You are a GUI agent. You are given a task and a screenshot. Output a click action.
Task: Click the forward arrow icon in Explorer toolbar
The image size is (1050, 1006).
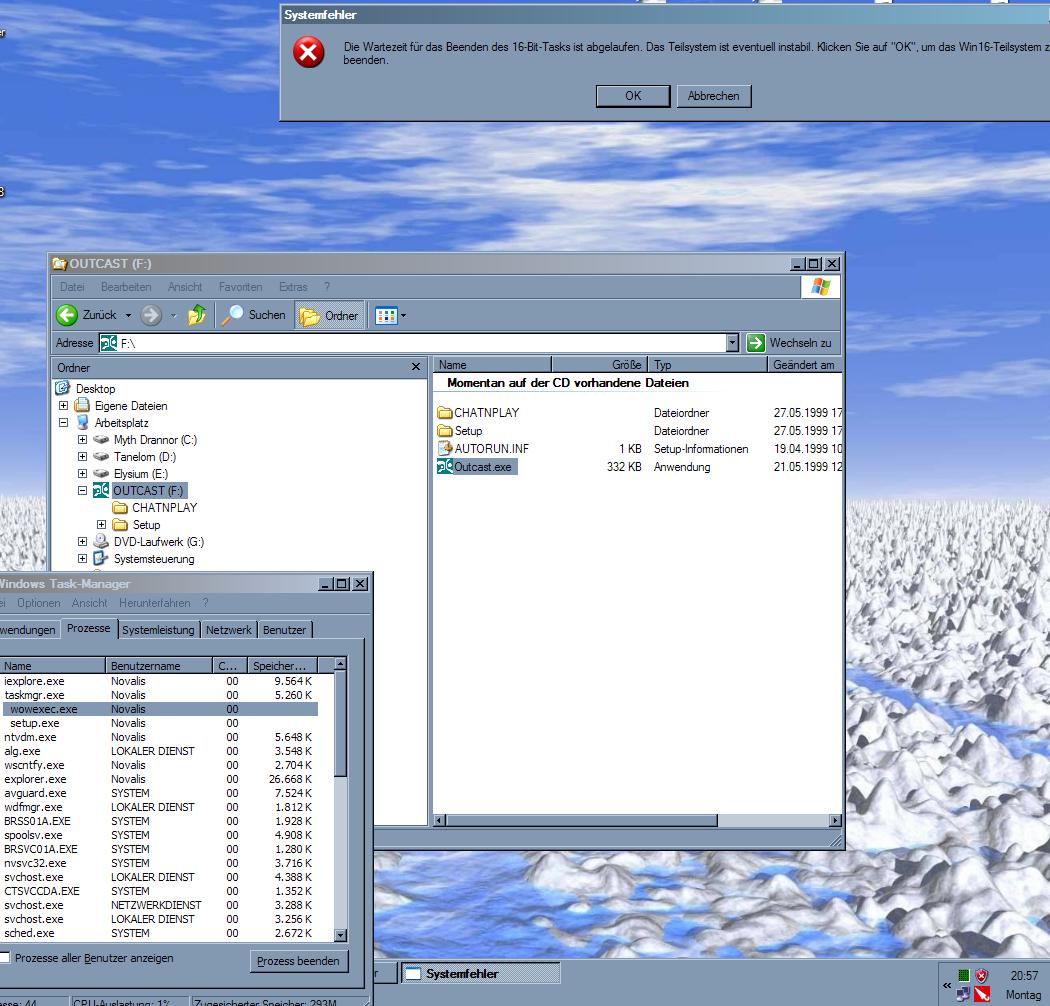(x=151, y=315)
